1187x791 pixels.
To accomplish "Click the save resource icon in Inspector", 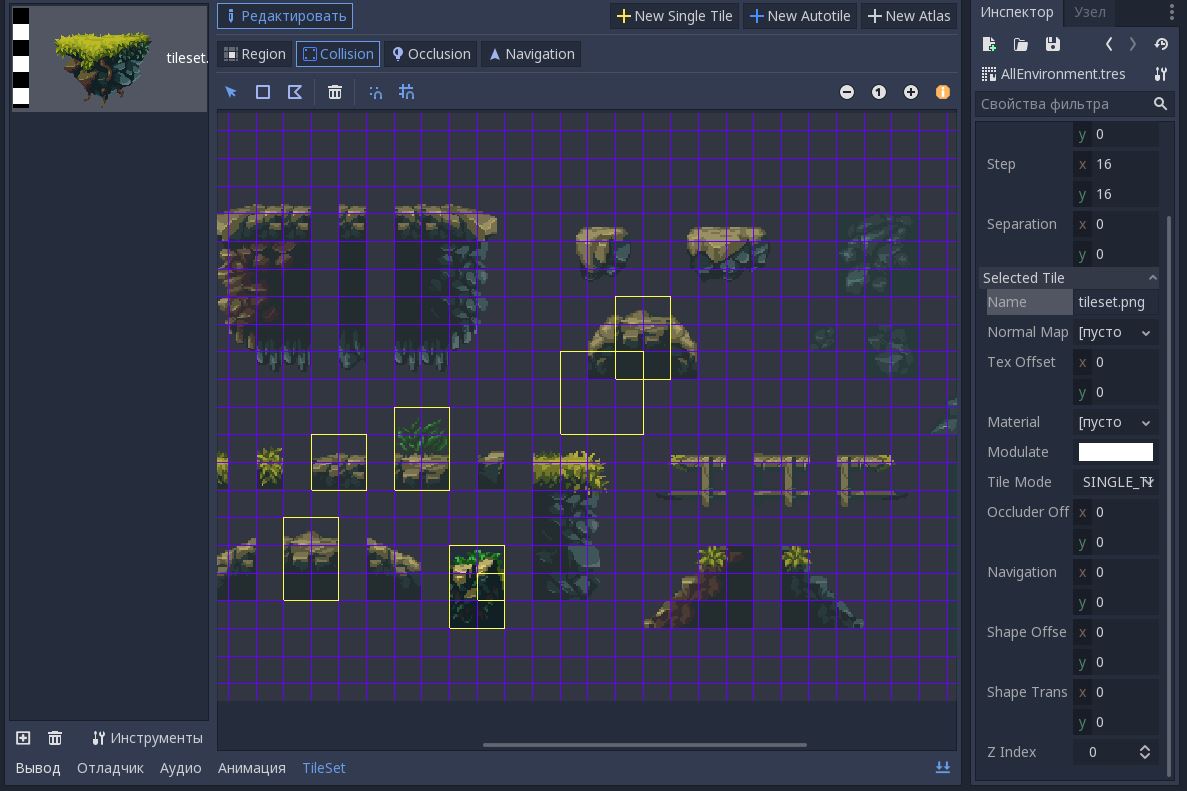I will [1053, 44].
